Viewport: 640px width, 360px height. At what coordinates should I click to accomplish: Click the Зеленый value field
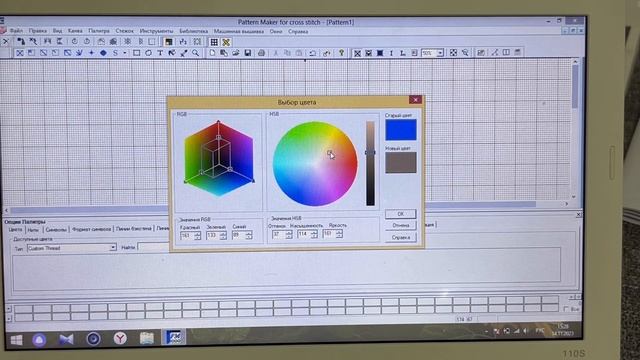point(212,236)
